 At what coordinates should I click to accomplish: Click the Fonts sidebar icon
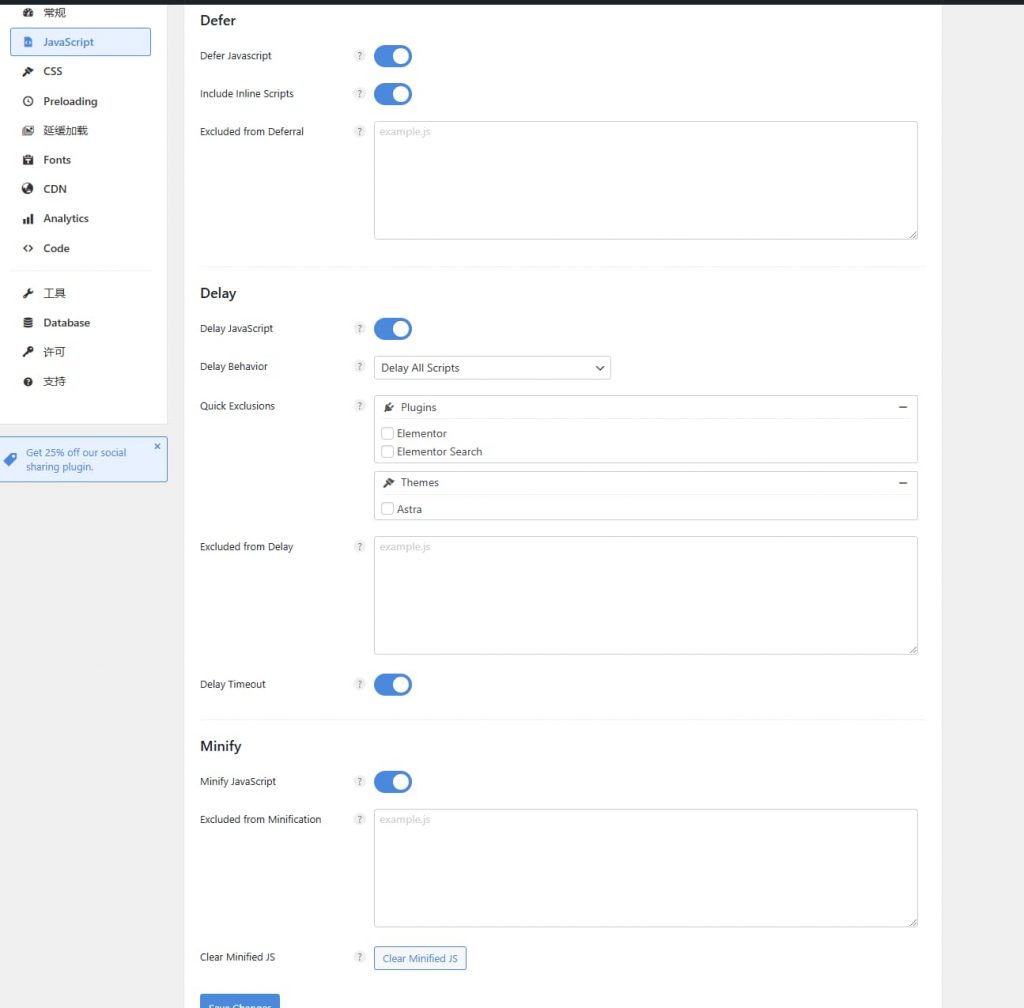(27, 160)
